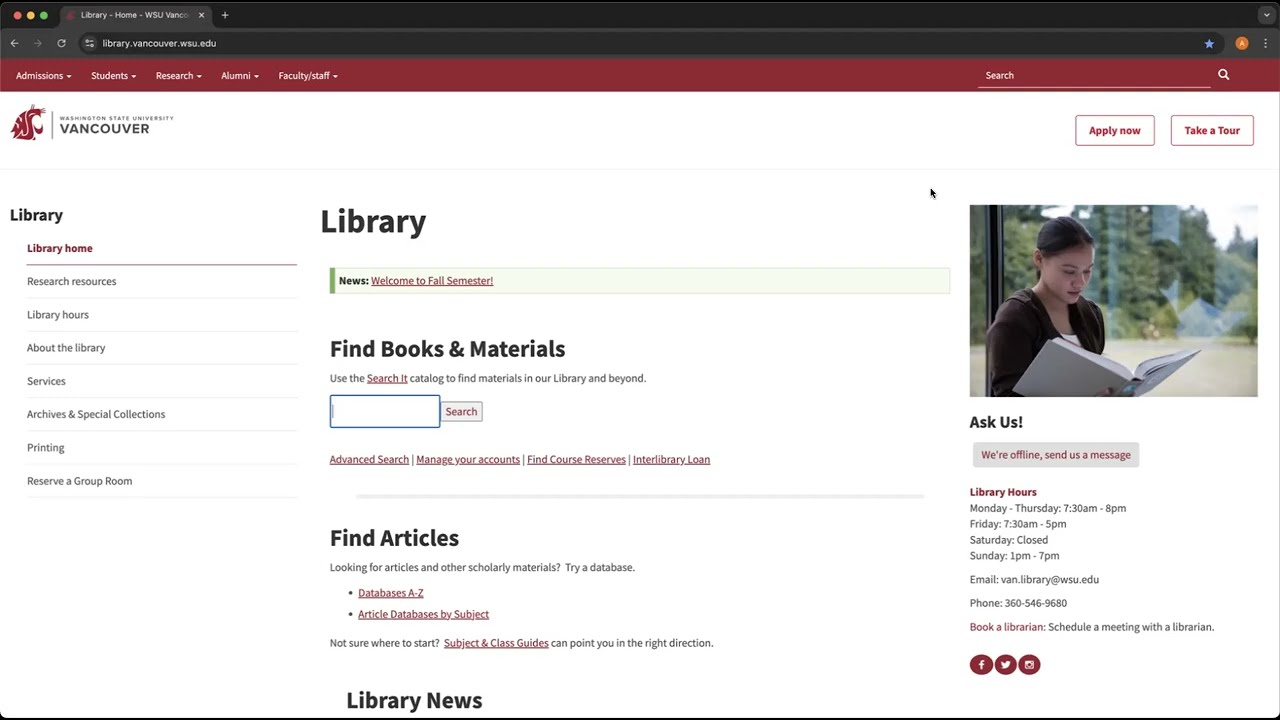Image resolution: width=1280 pixels, height=720 pixels.
Task: Open Library hours in sidebar
Action: pos(58,314)
